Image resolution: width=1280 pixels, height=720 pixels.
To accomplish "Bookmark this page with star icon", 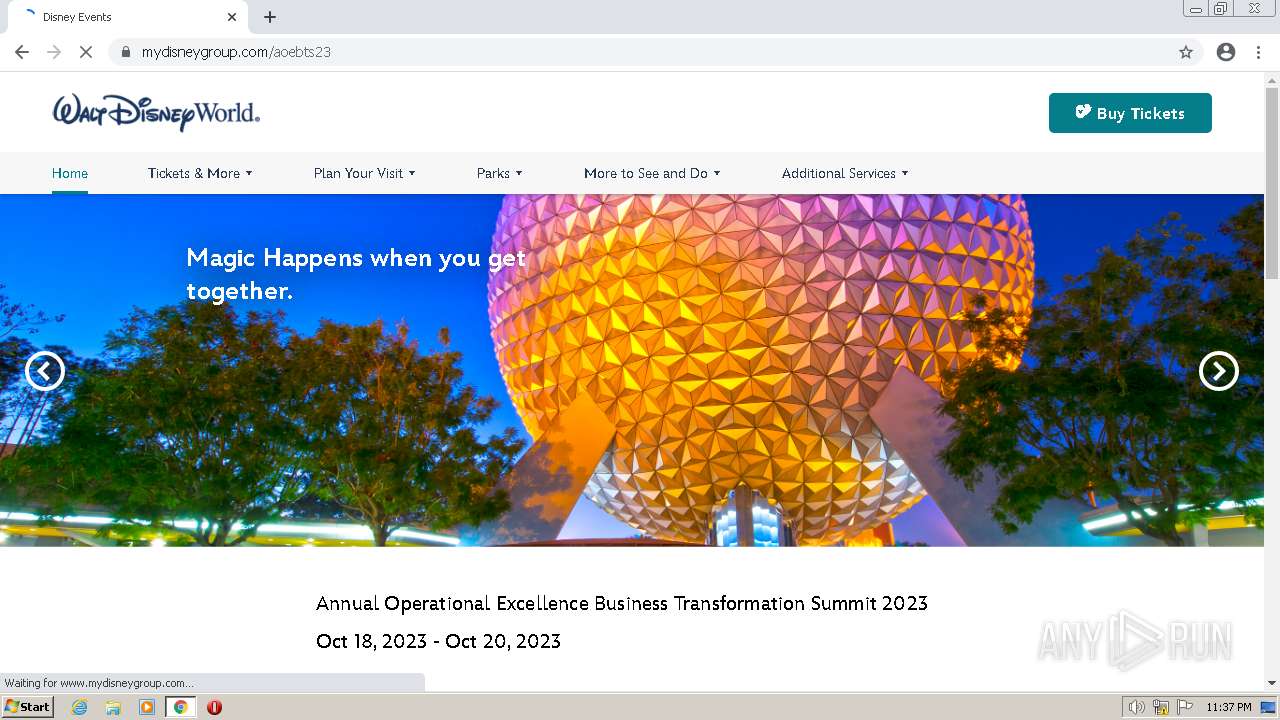I will click(1186, 52).
